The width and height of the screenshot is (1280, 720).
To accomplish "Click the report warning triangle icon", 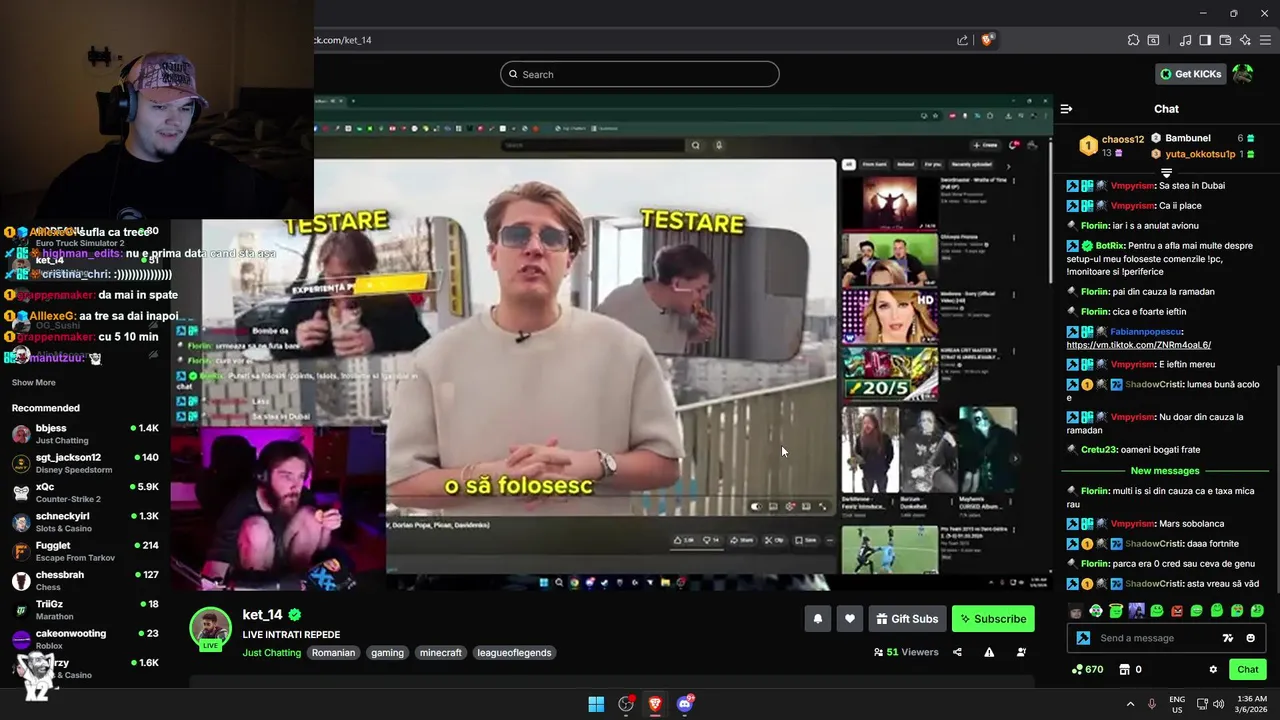I will 989,652.
